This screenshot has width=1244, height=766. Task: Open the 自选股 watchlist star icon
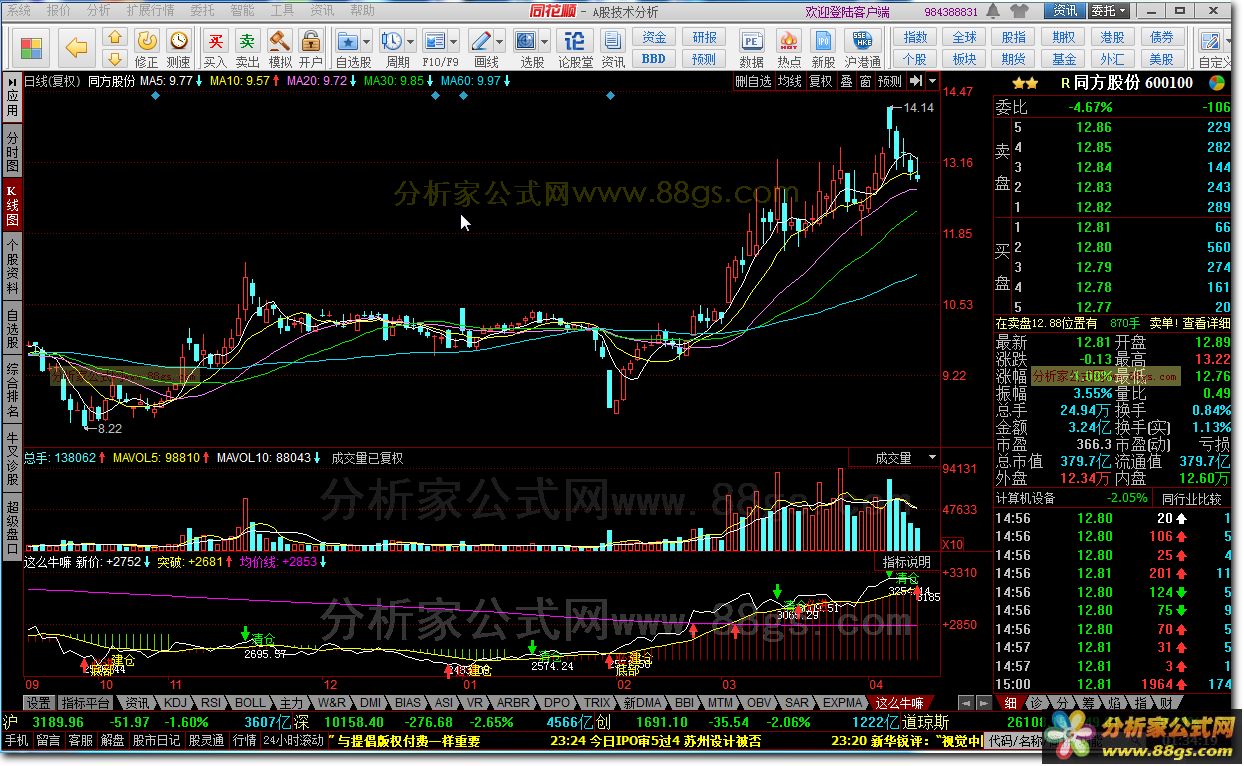pyautogui.click(x=348, y=41)
